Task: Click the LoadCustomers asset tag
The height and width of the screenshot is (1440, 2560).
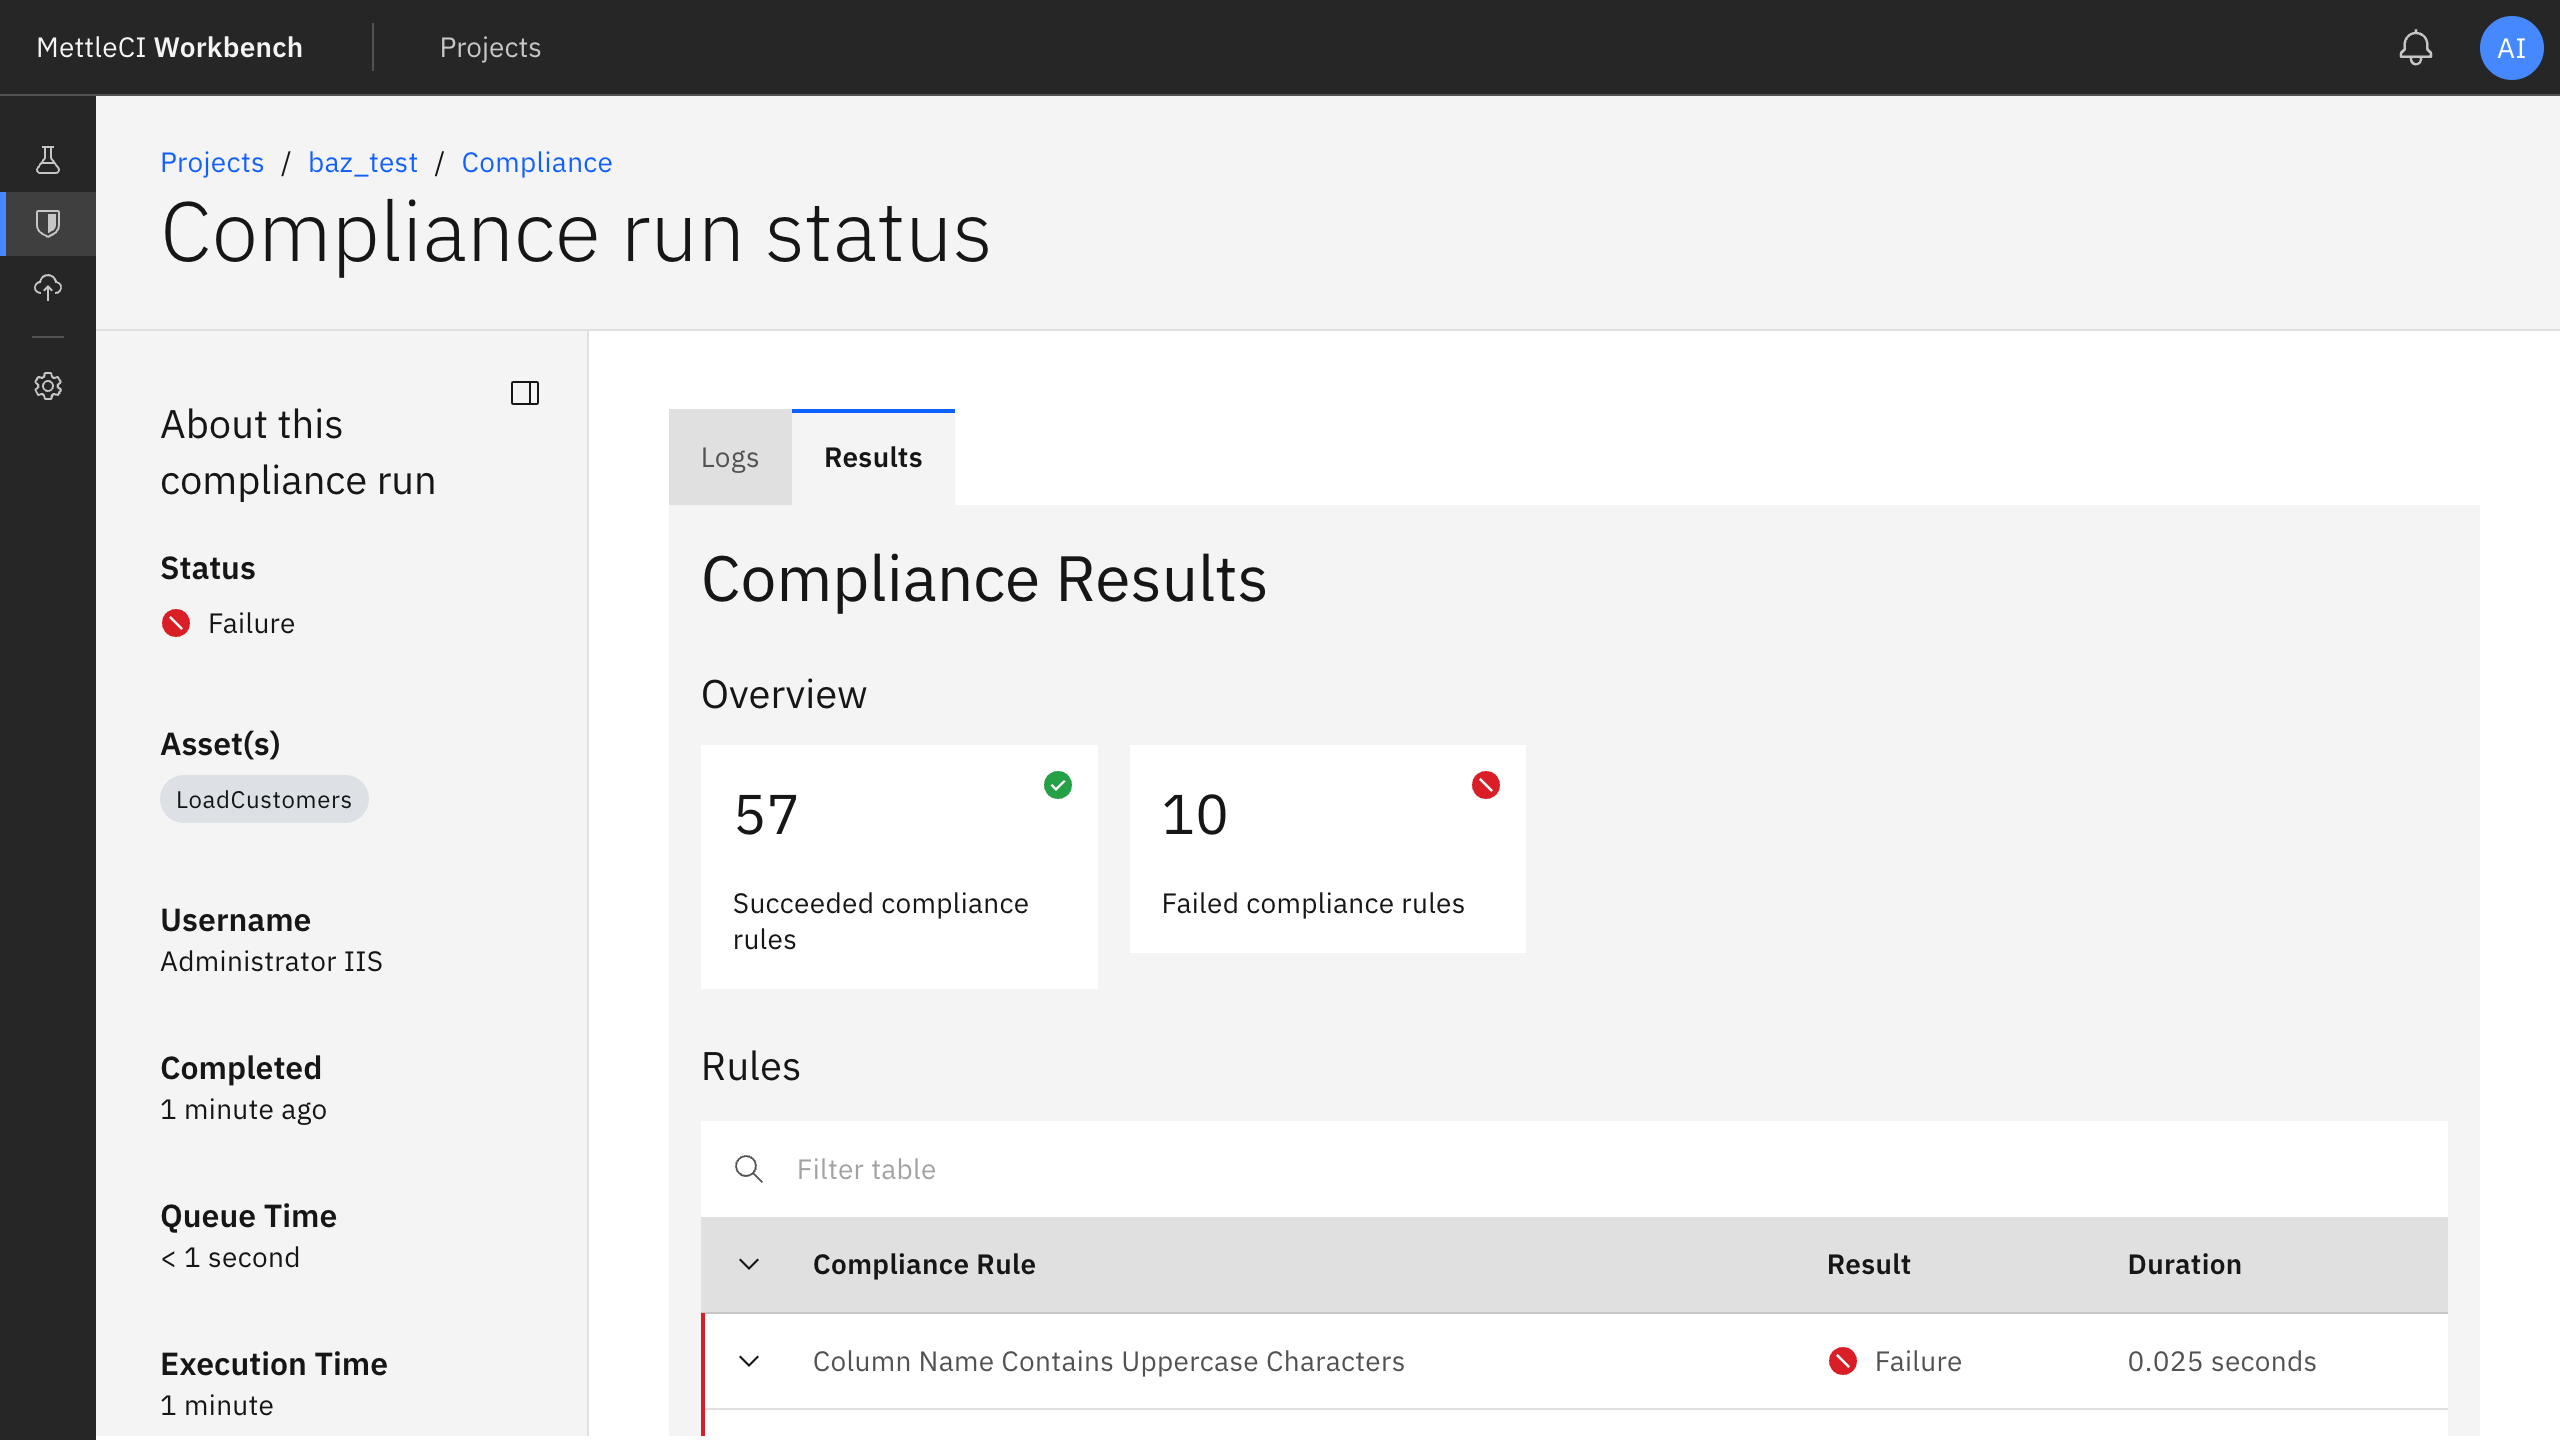Action: click(264, 799)
